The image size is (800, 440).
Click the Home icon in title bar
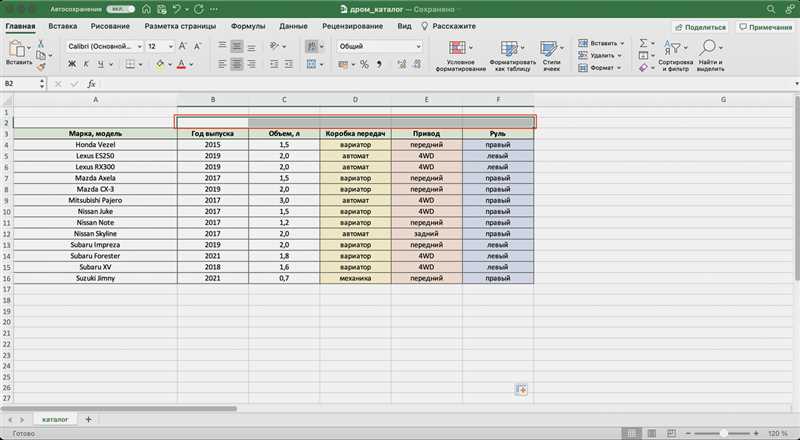pos(146,9)
